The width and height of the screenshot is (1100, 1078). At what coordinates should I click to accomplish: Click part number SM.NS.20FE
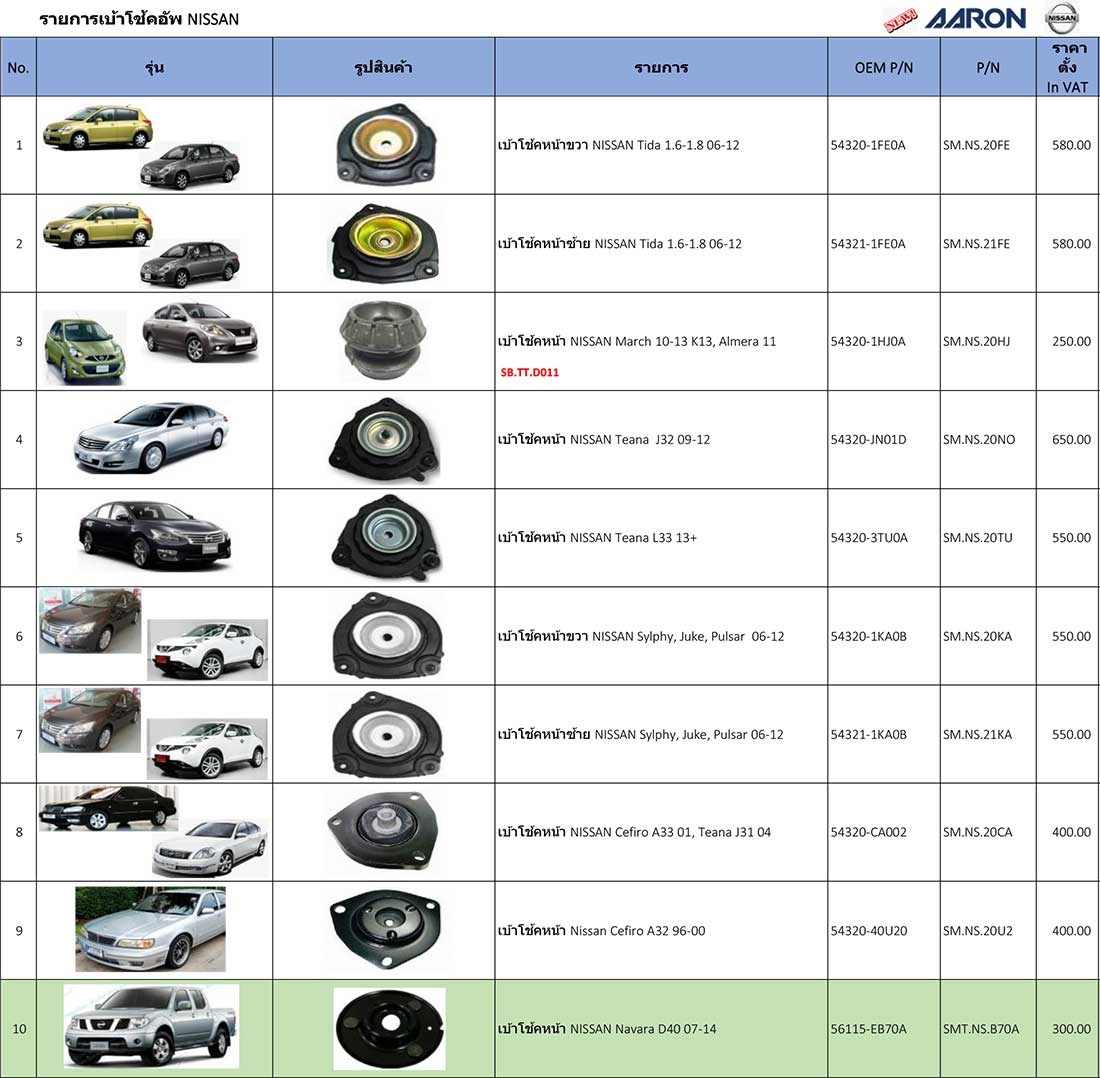(x=977, y=145)
